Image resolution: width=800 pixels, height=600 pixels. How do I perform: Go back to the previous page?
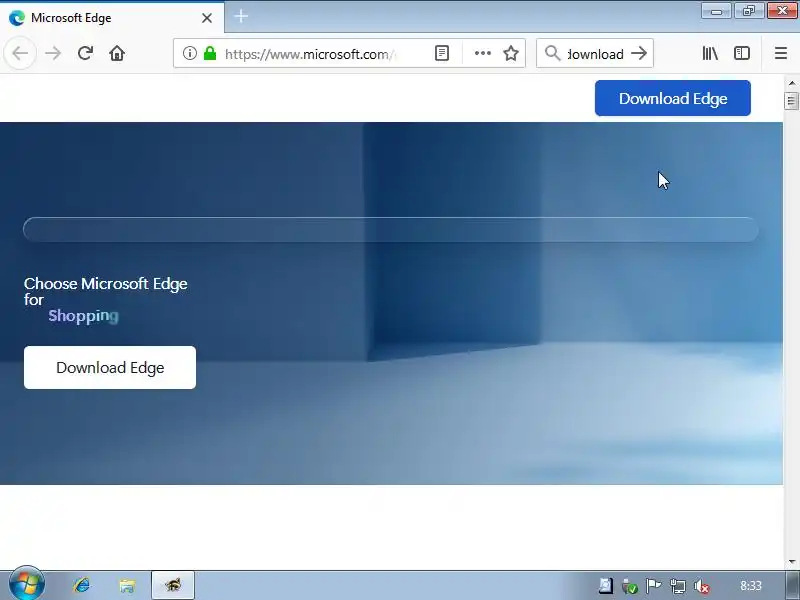pyautogui.click(x=20, y=53)
